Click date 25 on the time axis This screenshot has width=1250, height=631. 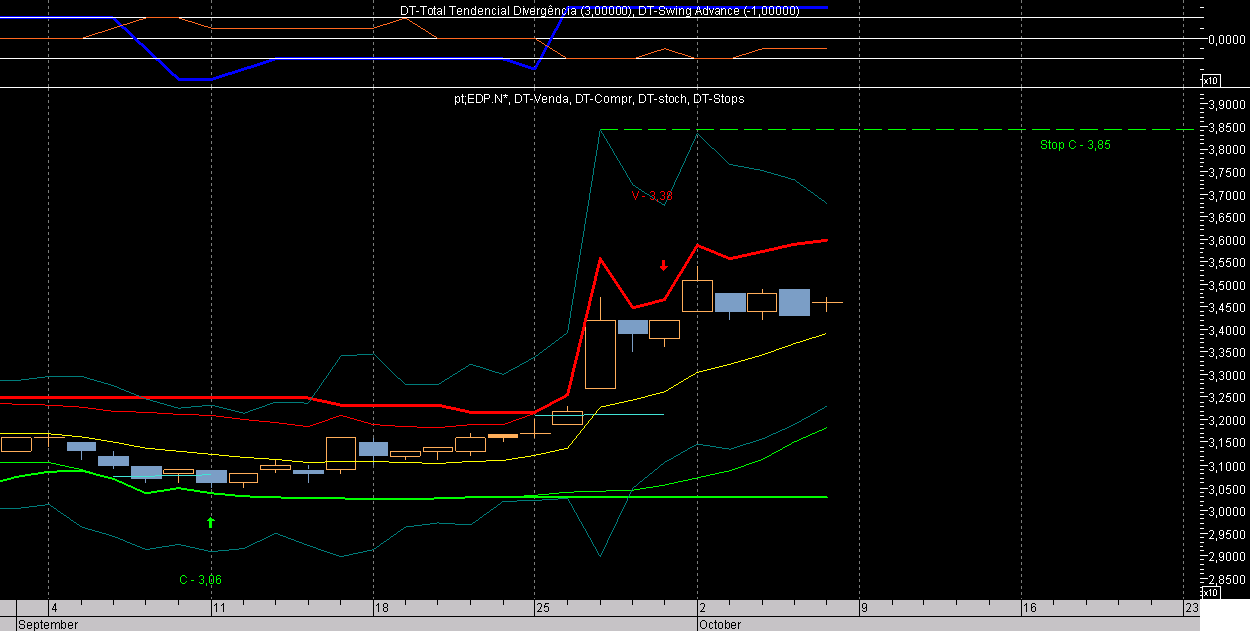[x=543, y=608]
